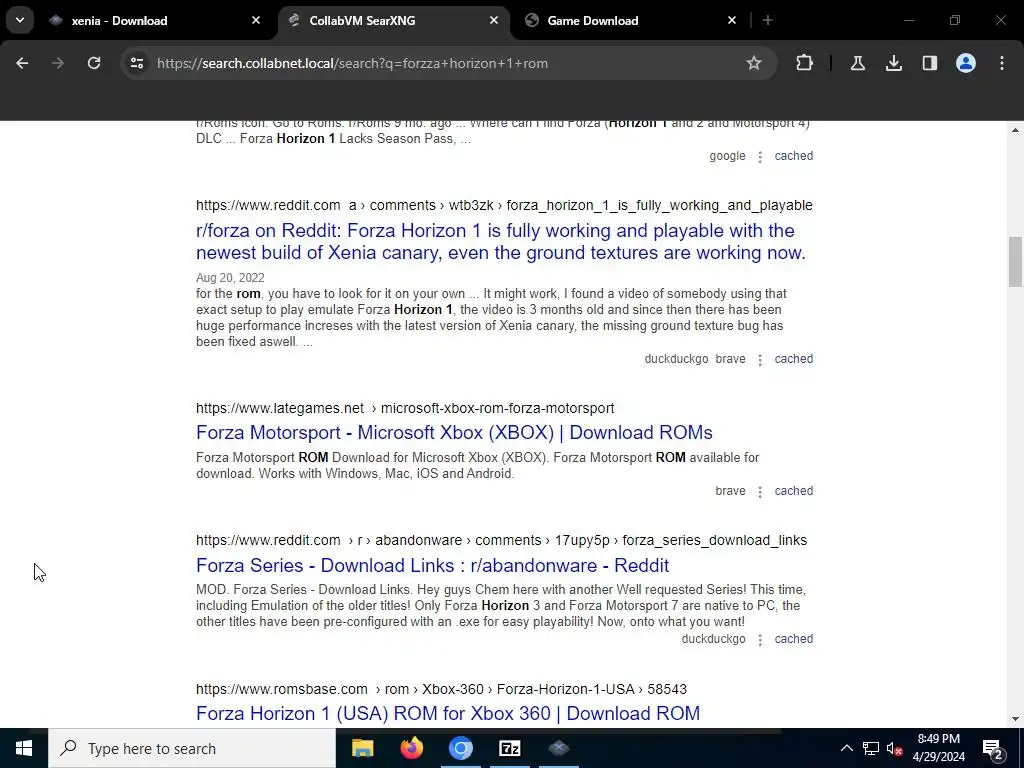Click the 'Aug 20, 2022' date text
The width and height of the screenshot is (1024, 768).
230,278
